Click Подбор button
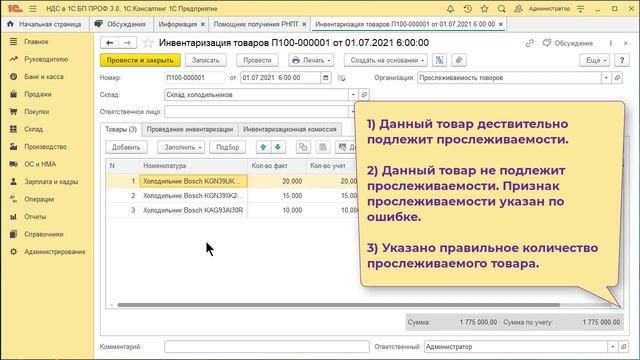Image resolution: width=640 pixels, height=360 pixels. 227,147
